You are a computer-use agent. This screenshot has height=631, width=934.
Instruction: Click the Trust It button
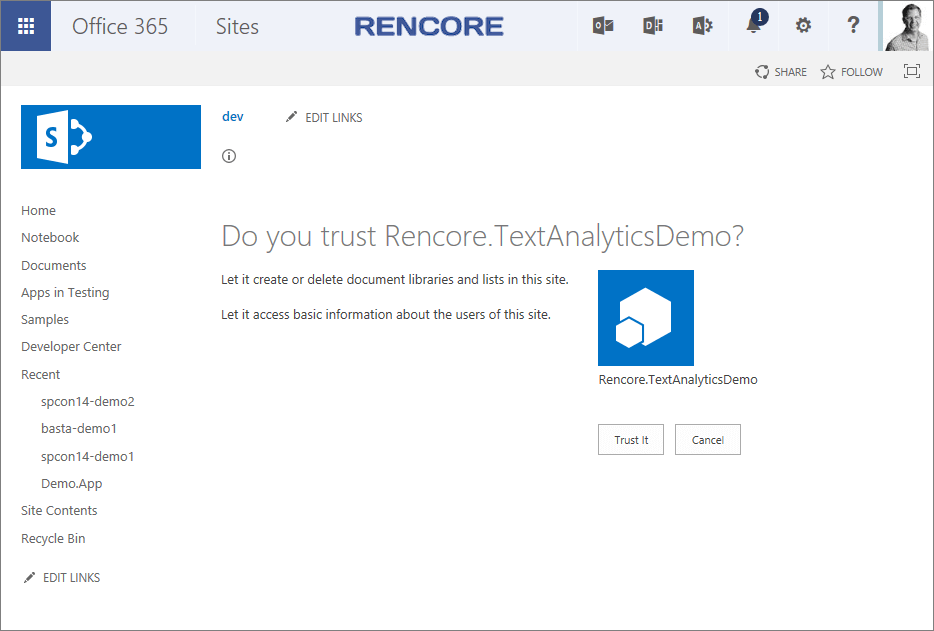coord(631,440)
